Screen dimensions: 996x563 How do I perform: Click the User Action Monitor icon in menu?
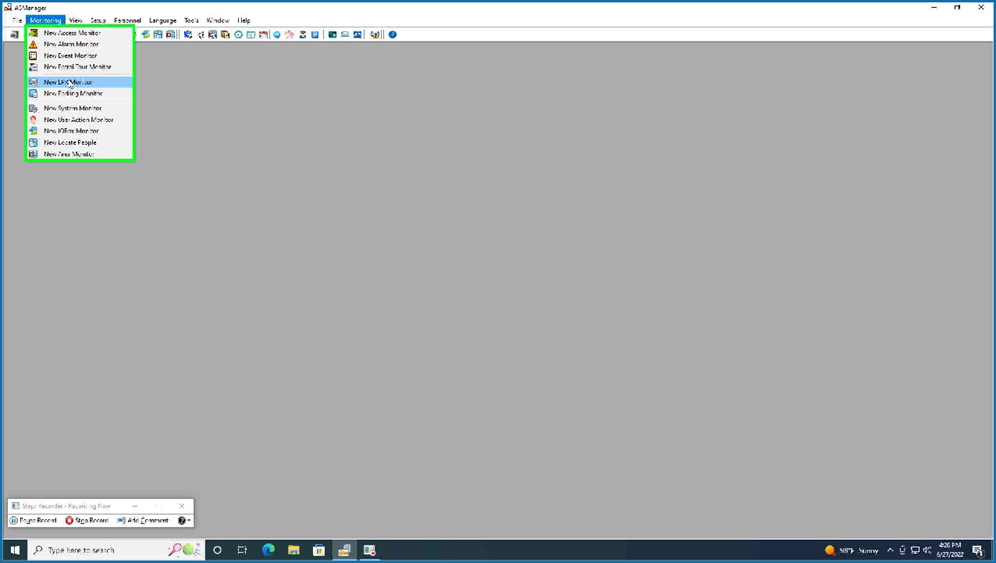(33, 119)
